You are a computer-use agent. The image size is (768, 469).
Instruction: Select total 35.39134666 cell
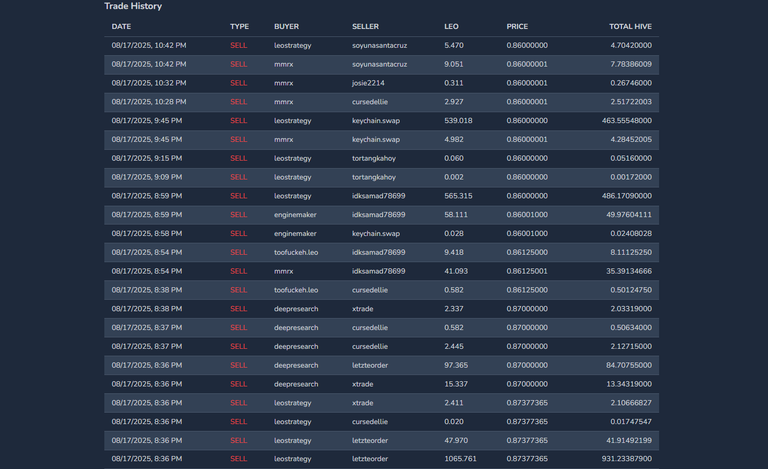coord(629,271)
